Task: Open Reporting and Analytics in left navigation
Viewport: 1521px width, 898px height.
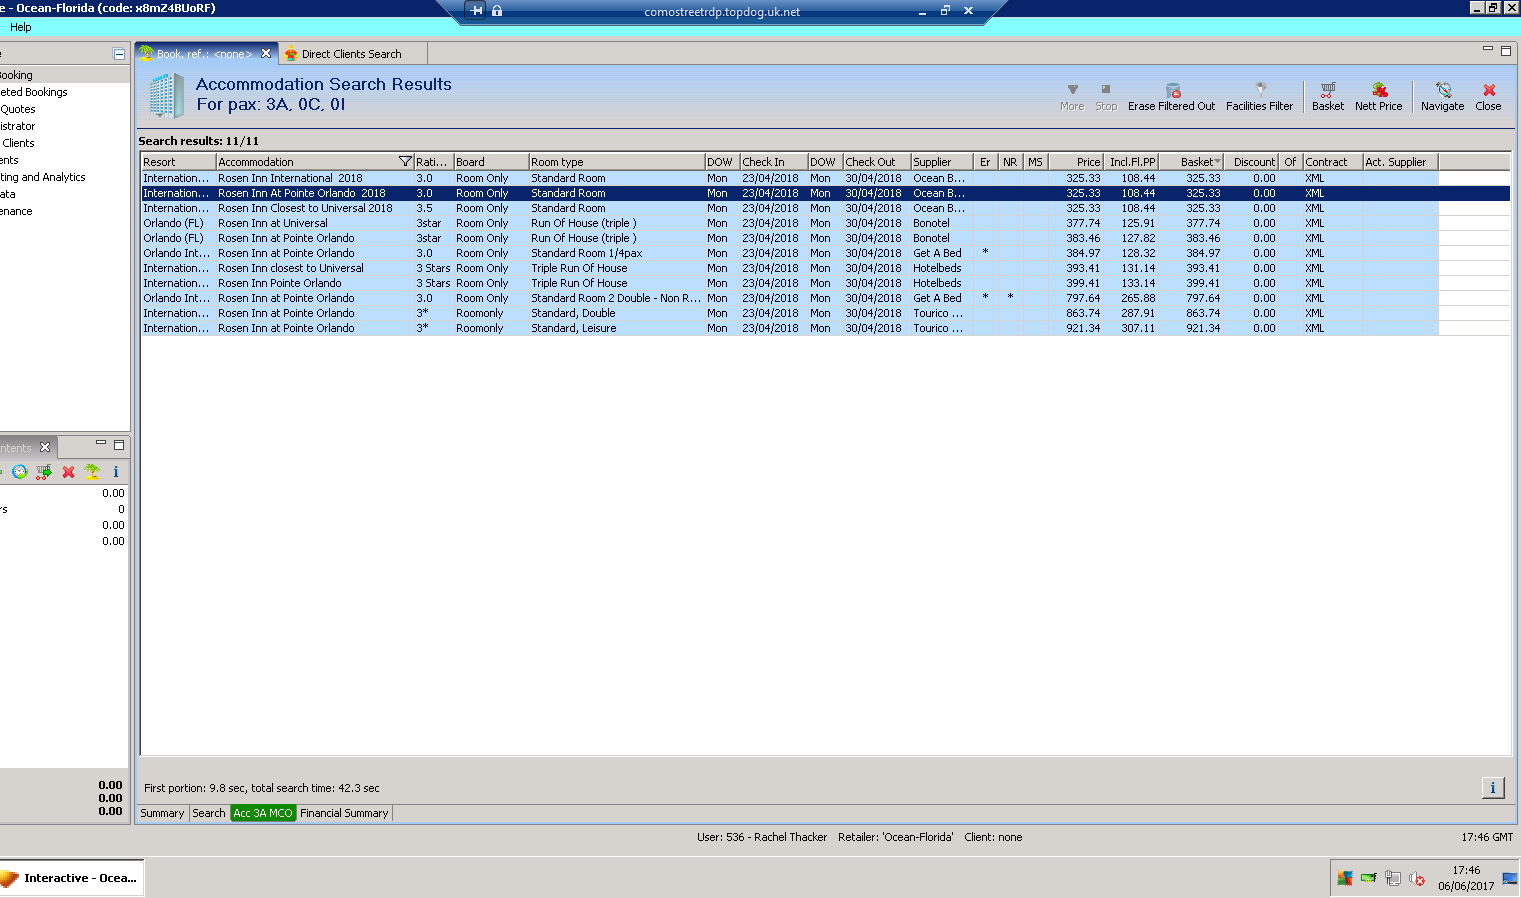Action: 43,177
